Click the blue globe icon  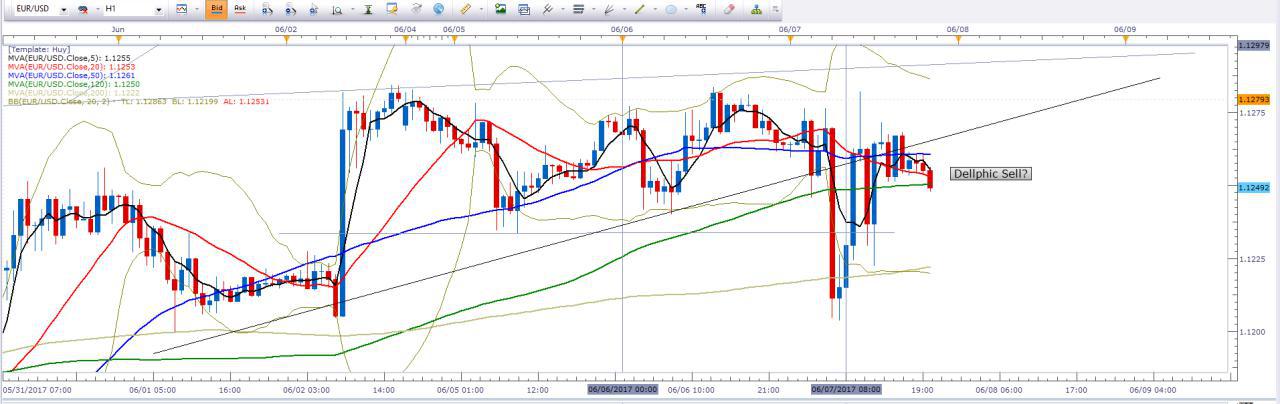click(x=439, y=9)
